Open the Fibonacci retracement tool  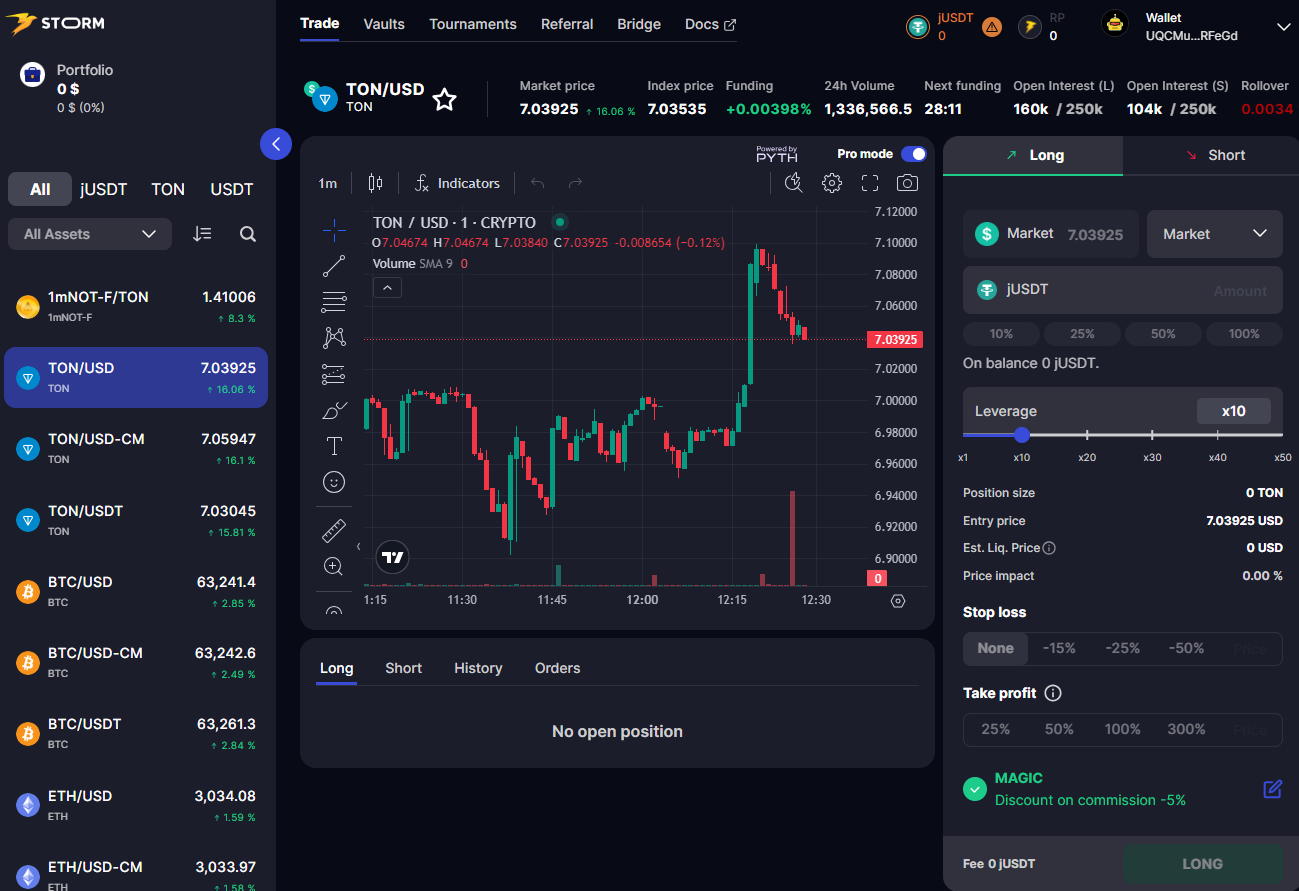click(334, 302)
